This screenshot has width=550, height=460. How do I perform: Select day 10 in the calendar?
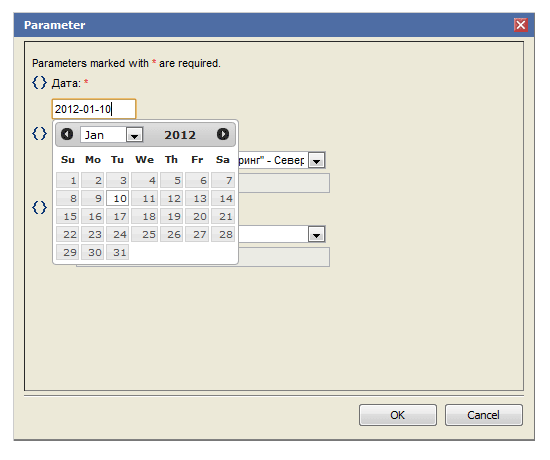click(x=118, y=198)
